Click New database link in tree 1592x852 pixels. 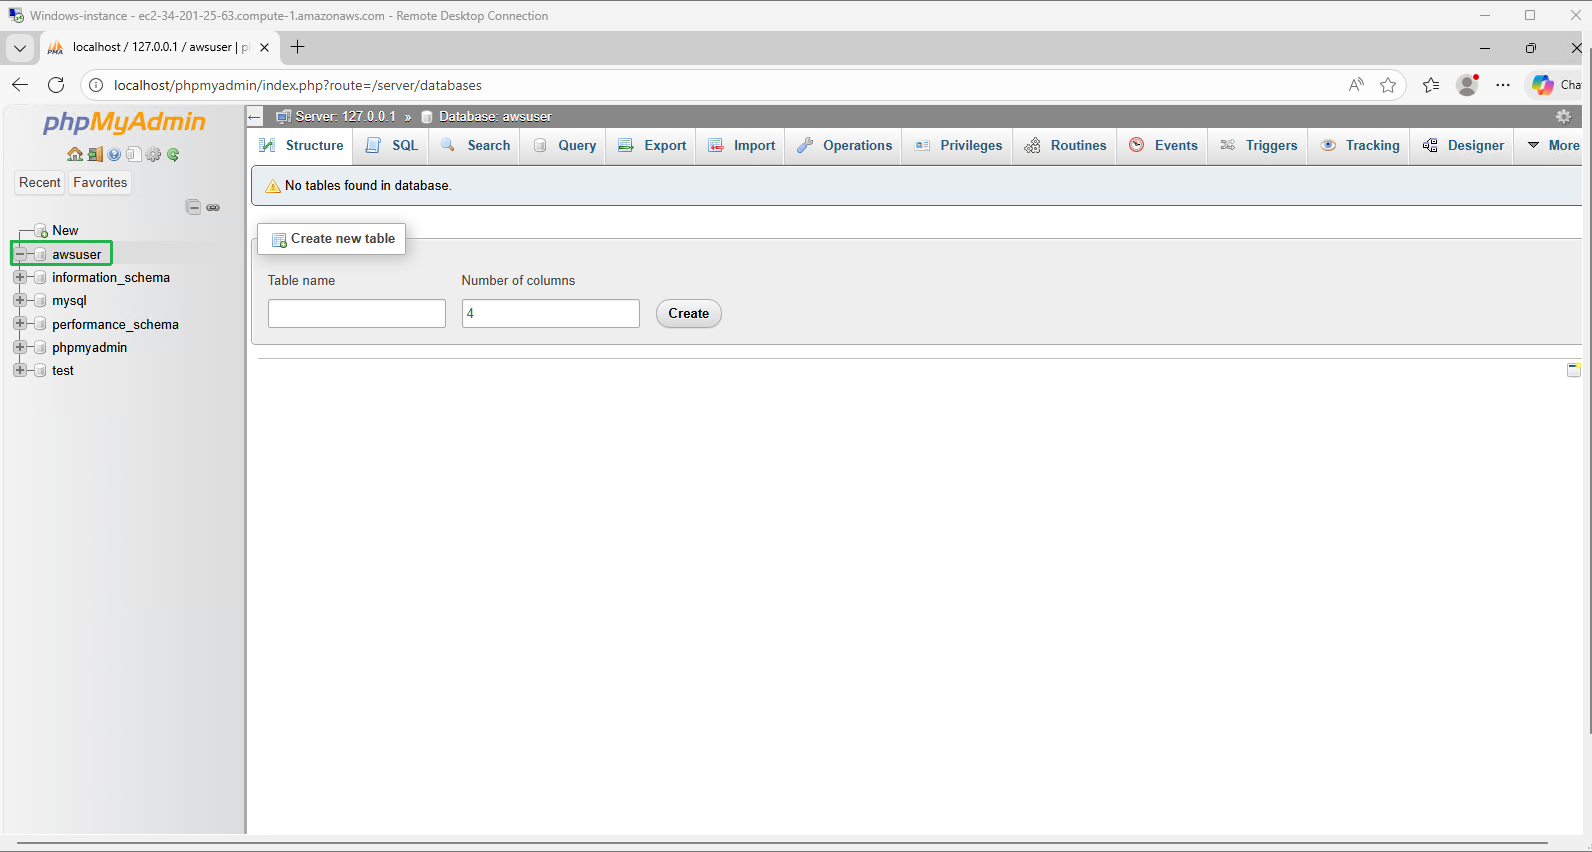(65, 230)
